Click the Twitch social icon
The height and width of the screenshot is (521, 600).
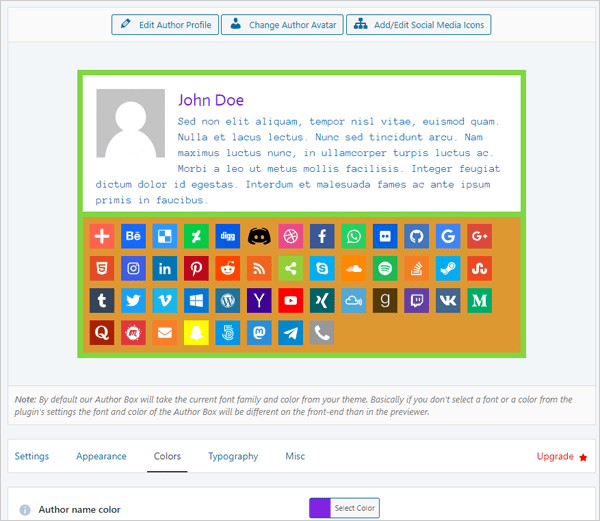point(416,301)
